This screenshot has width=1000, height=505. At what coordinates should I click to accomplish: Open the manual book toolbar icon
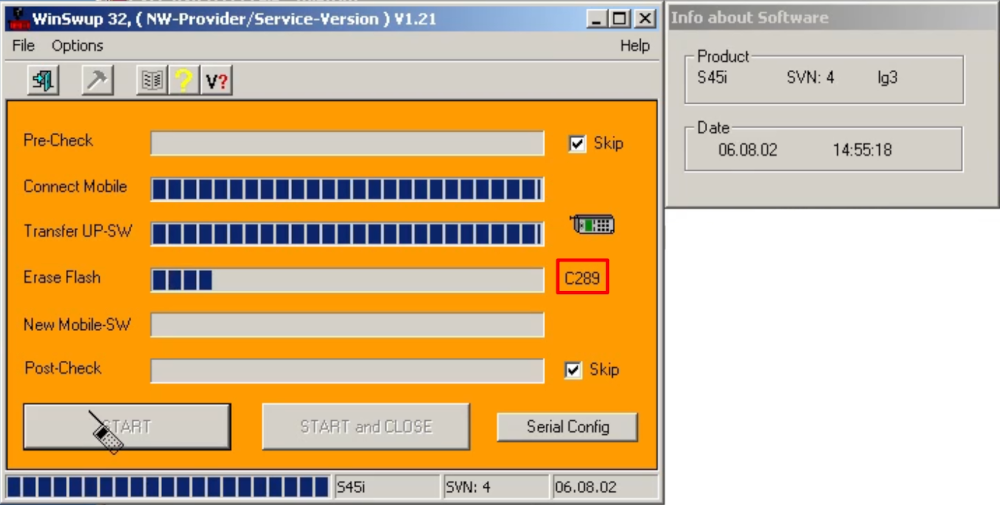point(152,80)
